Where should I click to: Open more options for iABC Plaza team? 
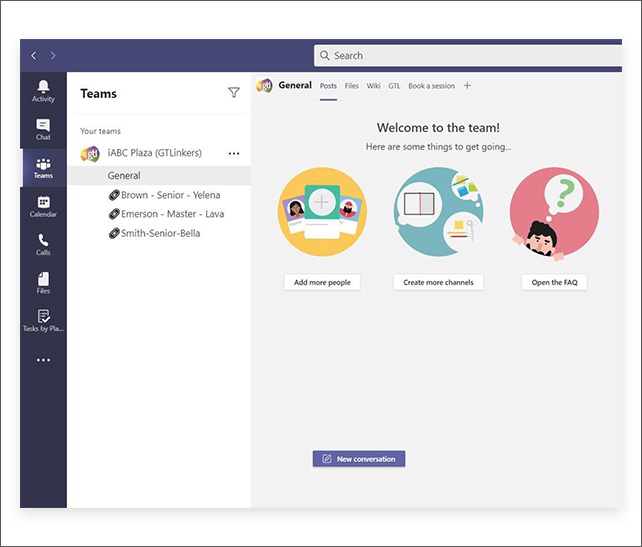click(234, 153)
